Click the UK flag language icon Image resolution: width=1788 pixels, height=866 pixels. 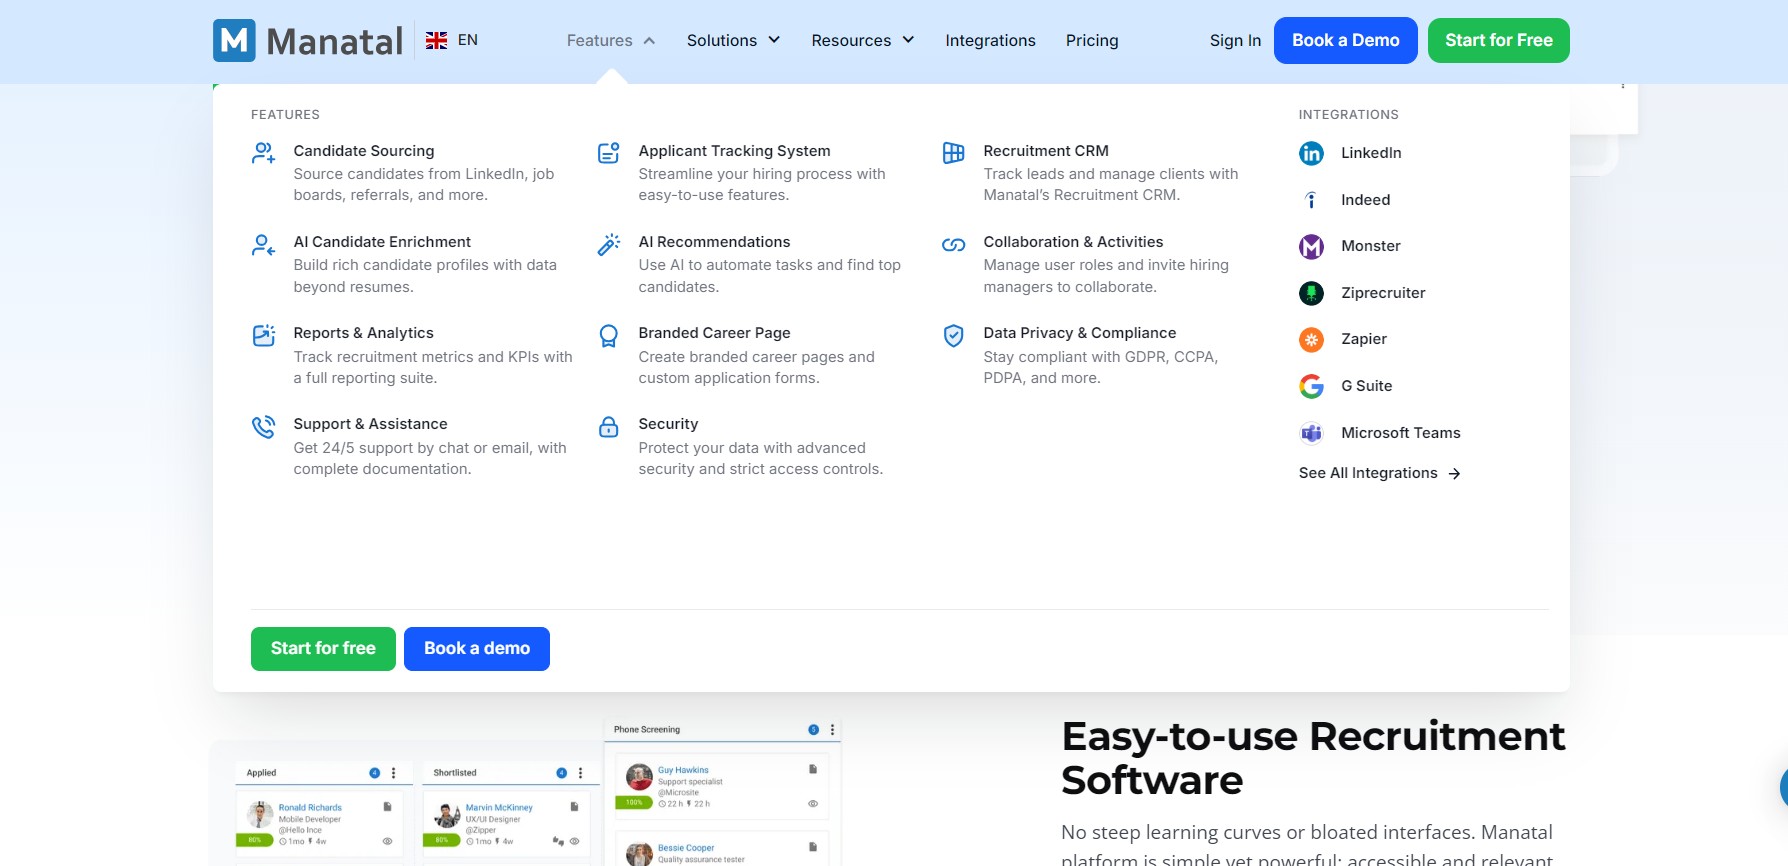click(x=436, y=40)
